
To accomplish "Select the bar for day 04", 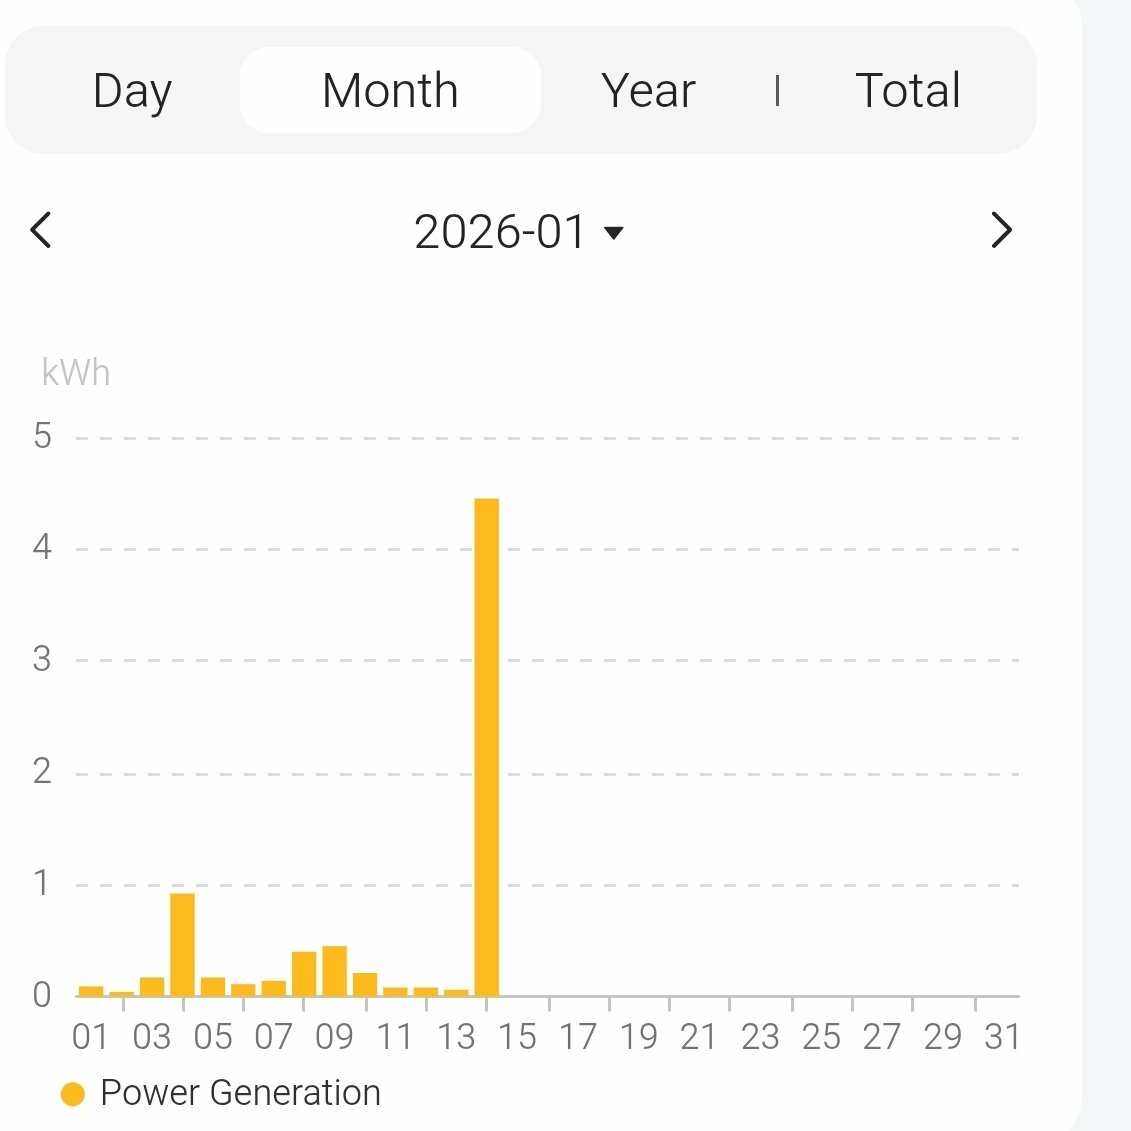I will (182, 944).
